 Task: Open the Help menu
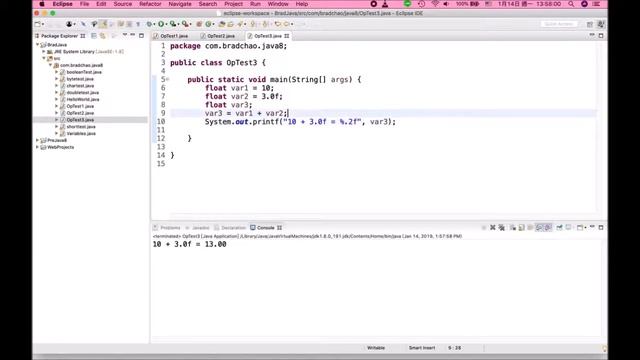pyautogui.click(x=302, y=4)
